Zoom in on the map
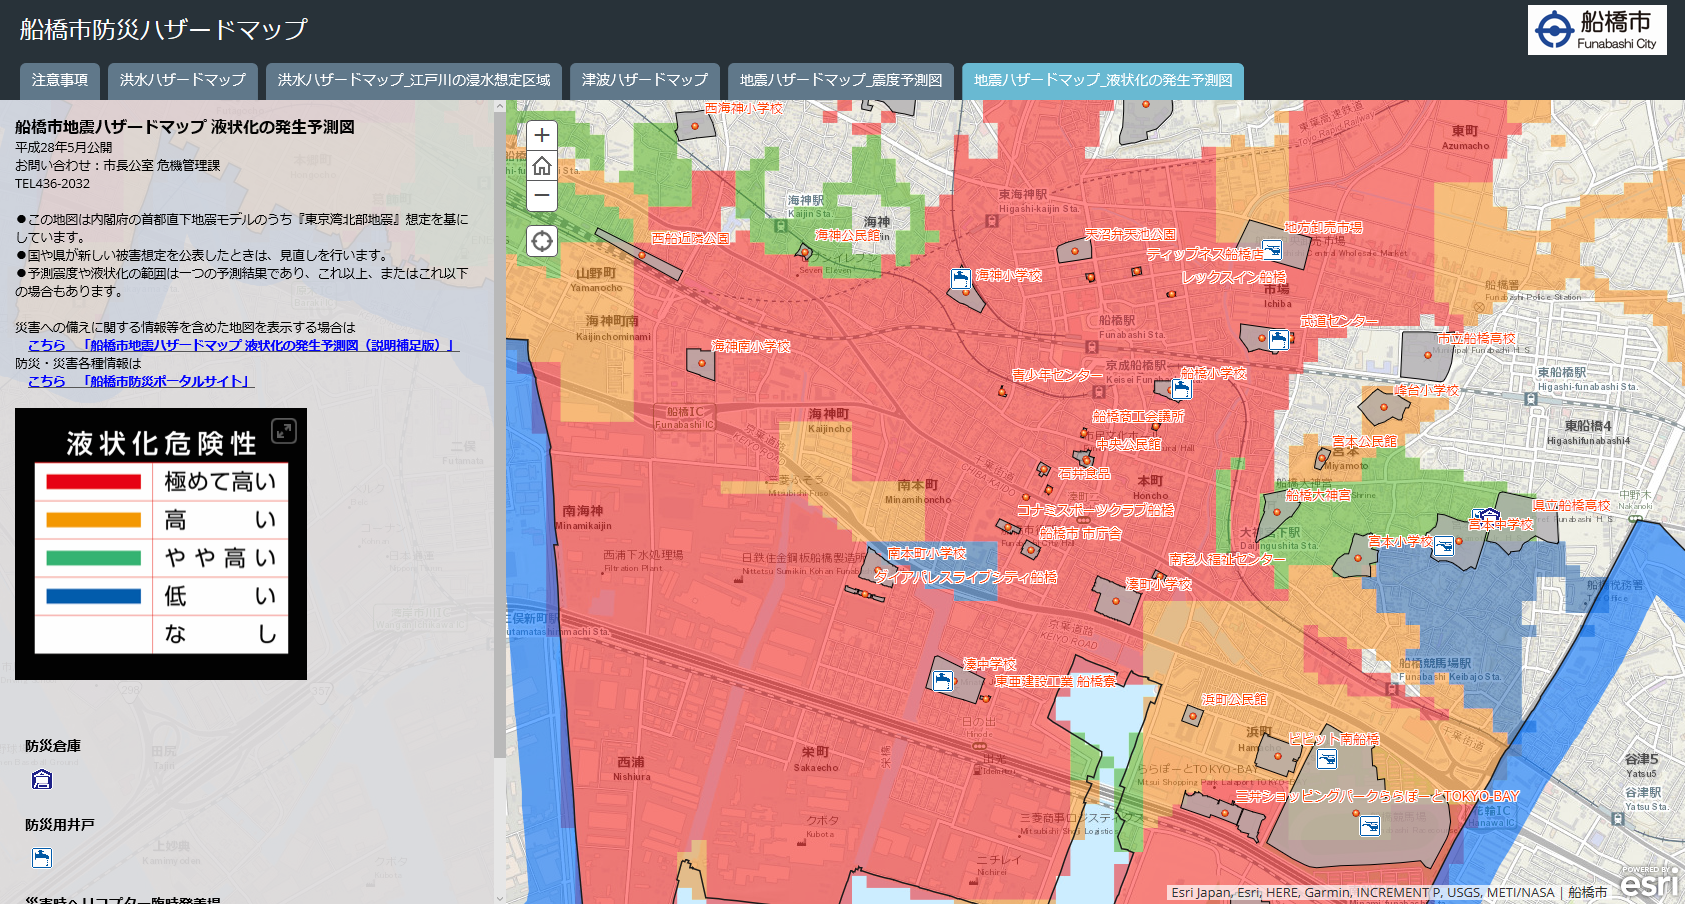 [542, 135]
